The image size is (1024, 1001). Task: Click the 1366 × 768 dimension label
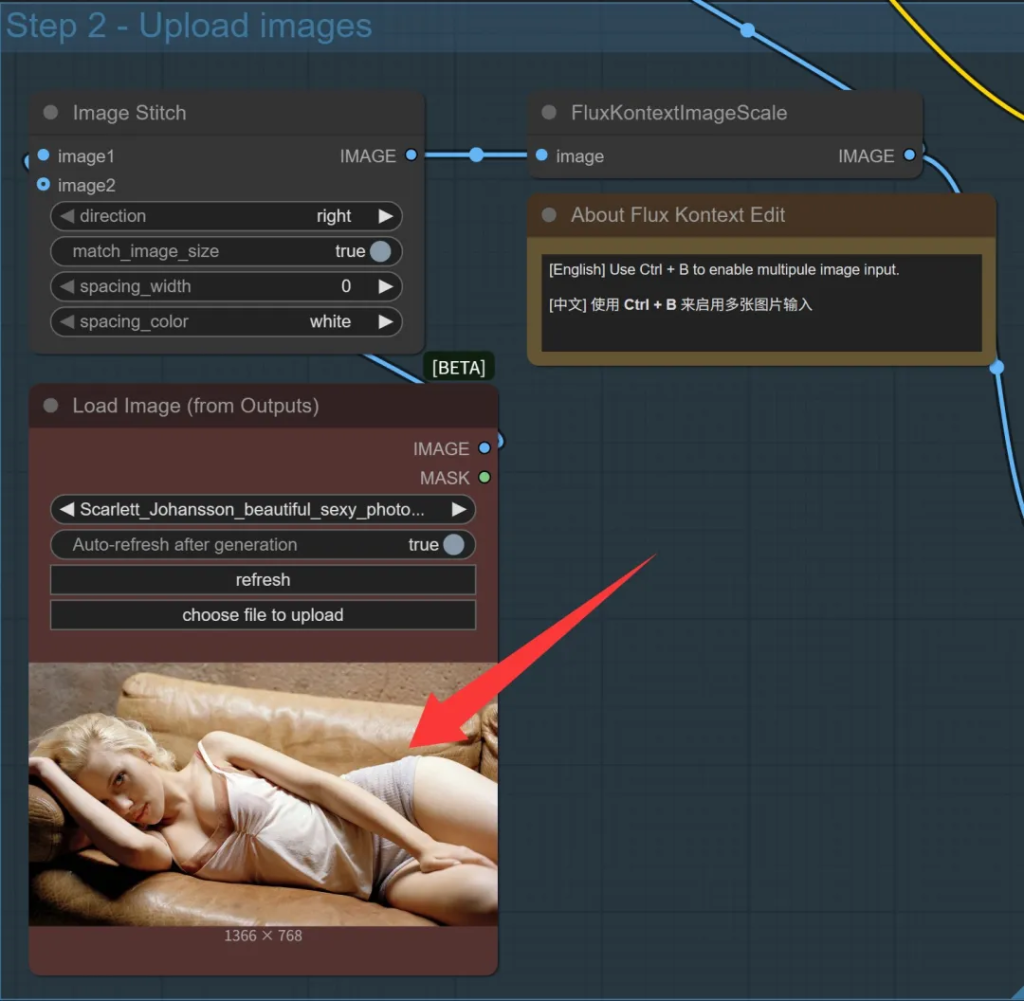click(x=263, y=936)
